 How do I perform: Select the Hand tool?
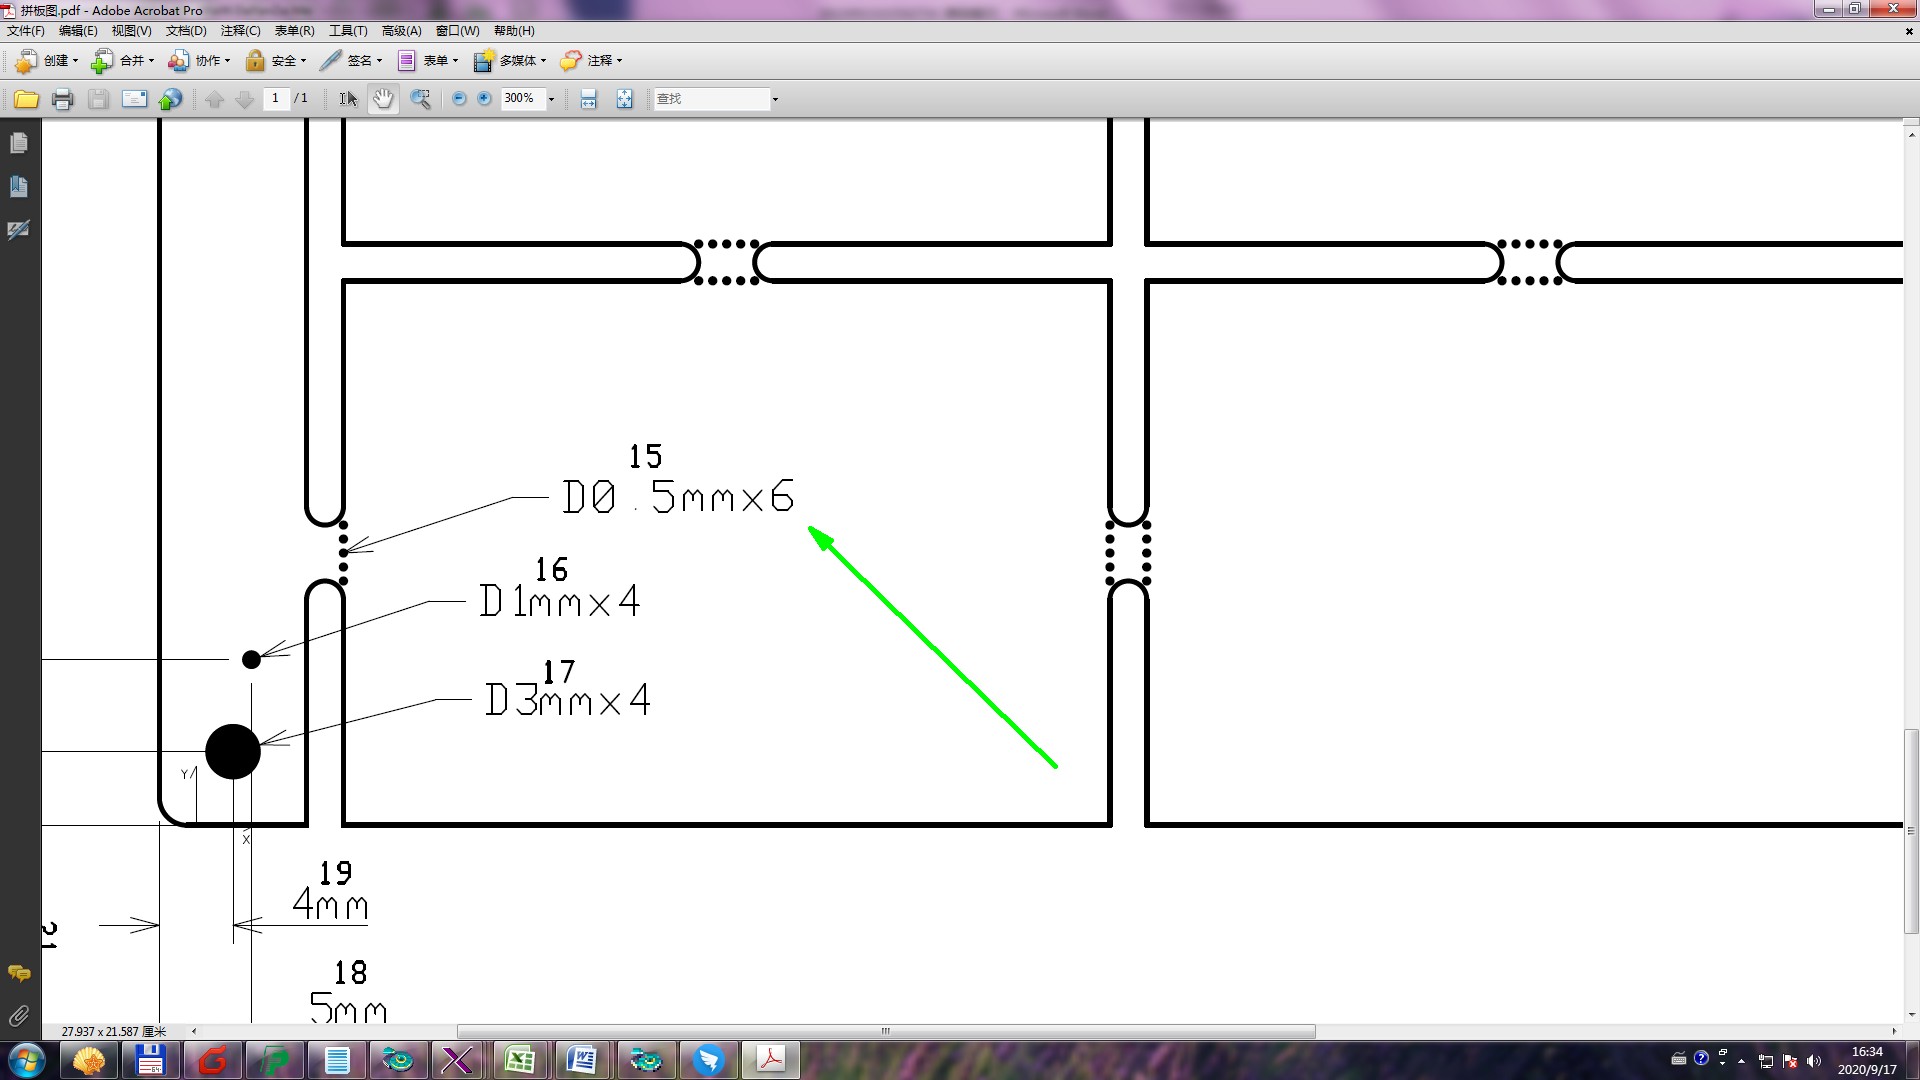click(383, 99)
